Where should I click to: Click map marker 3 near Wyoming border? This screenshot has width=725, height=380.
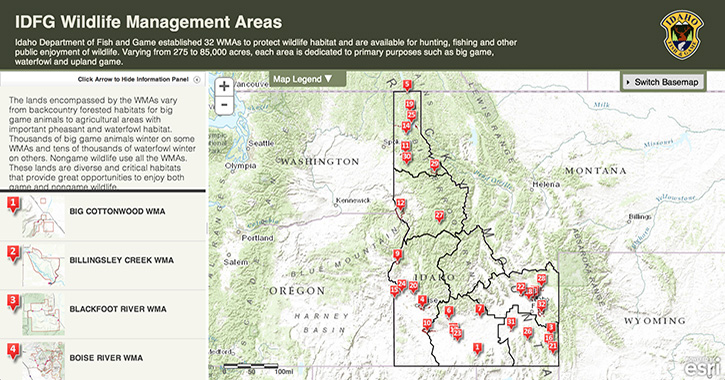coord(551,328)
